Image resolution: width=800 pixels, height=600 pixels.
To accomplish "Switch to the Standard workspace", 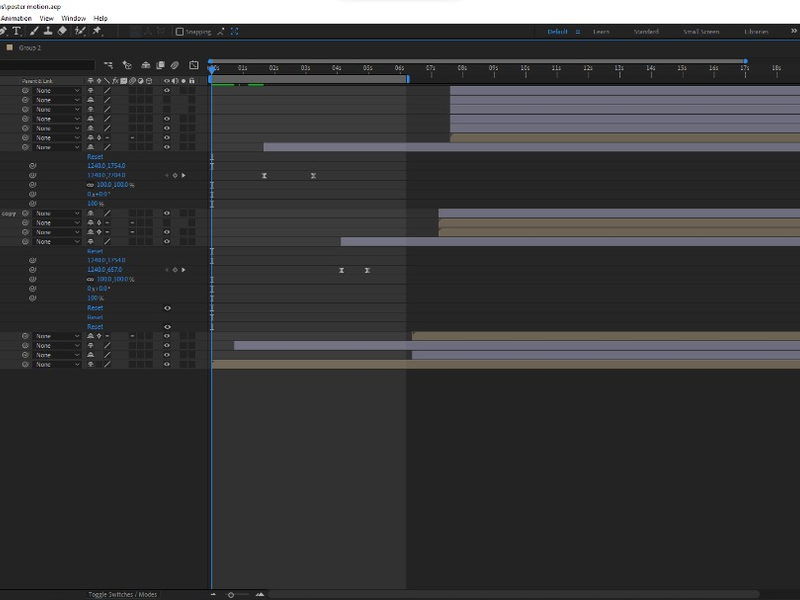I will 646,32.
